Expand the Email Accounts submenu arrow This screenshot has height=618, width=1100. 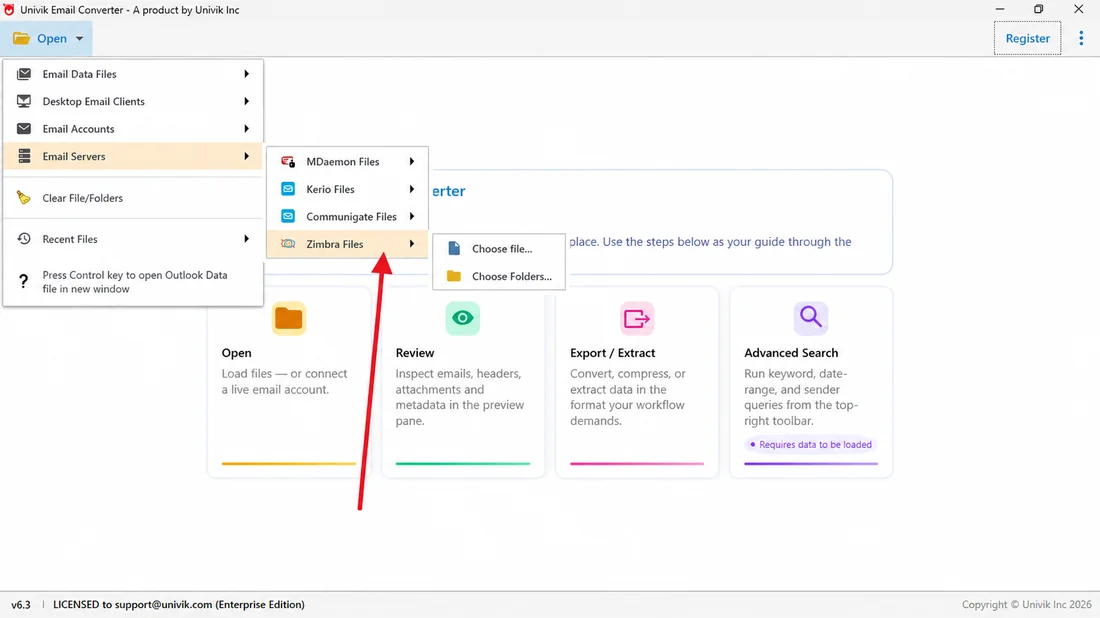click(246, 128)
